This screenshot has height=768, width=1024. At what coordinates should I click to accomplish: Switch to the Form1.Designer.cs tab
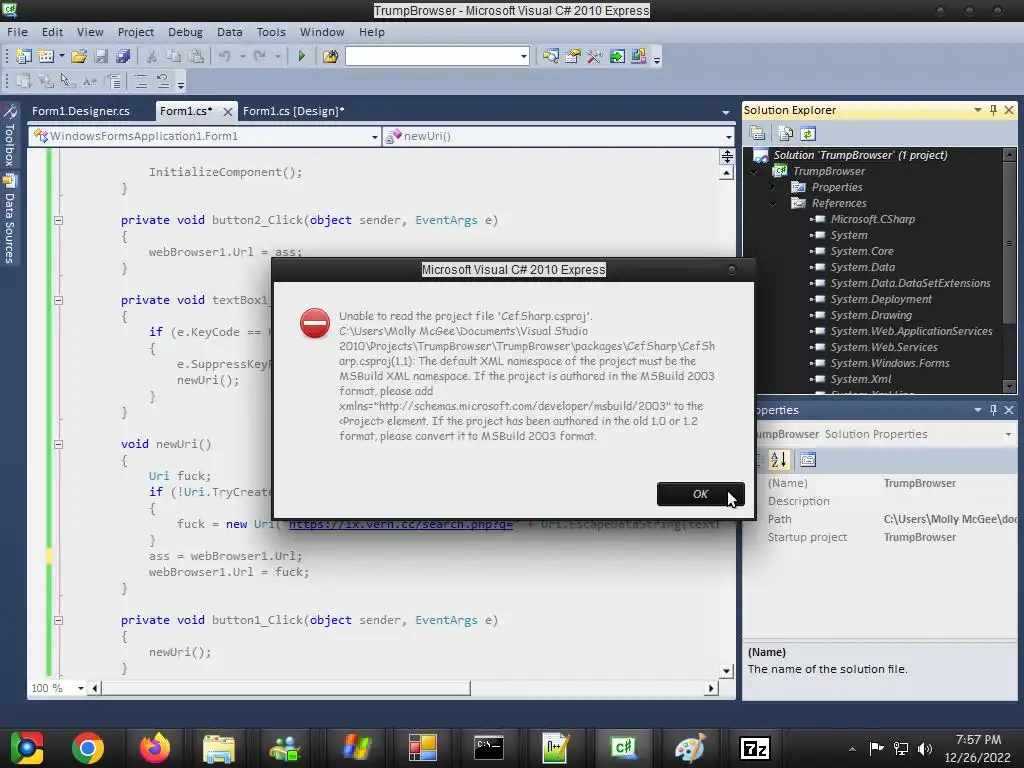coord(81,111)
